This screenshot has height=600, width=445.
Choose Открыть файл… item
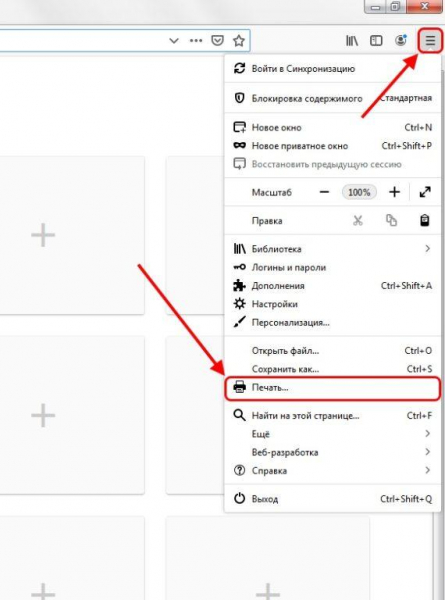332,351
